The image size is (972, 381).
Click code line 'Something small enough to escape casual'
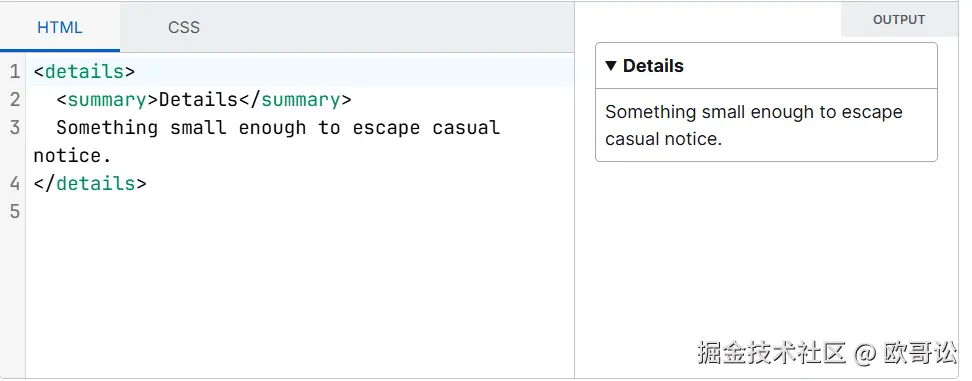pyautogui.click(x=278, y=128)
